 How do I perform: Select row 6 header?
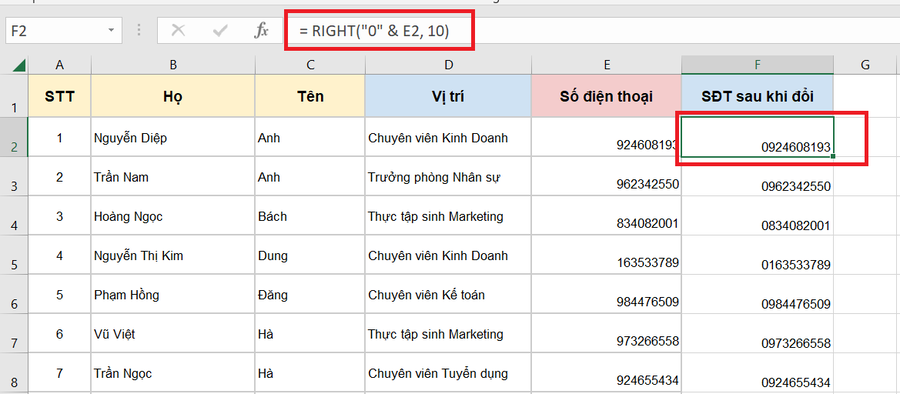pos(14,295)
